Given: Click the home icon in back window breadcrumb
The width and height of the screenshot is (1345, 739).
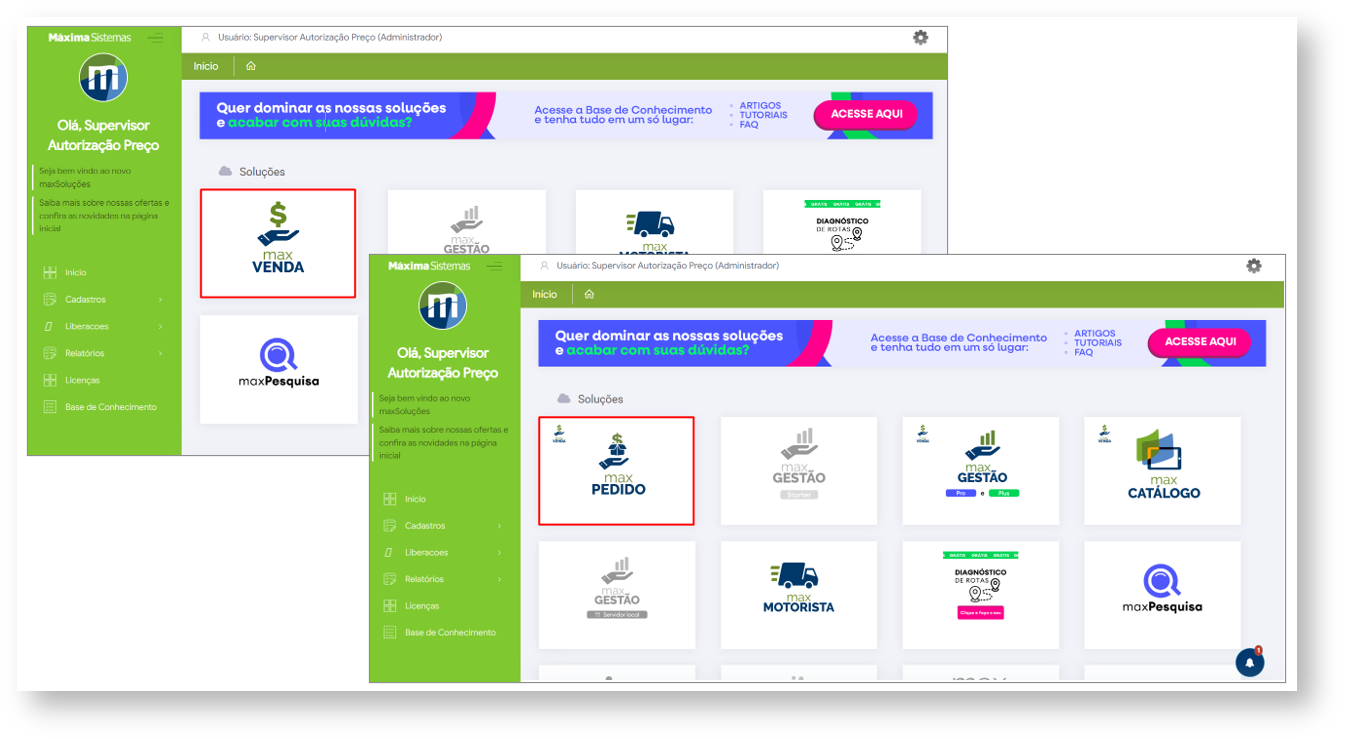Looking at the screenshot, I should point(251,66).
